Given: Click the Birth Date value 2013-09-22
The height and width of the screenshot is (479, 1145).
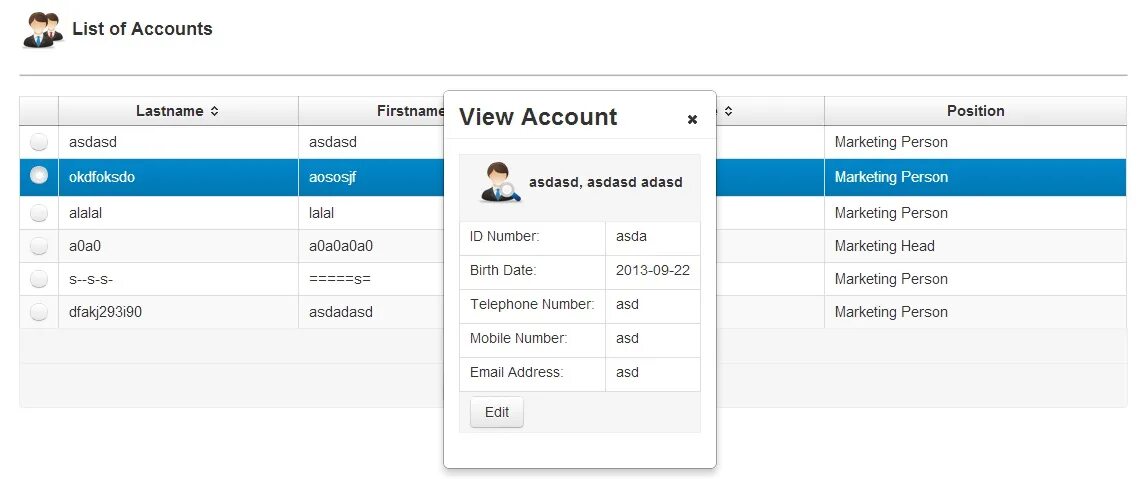Looking at the screenshot, I should click(x=653, y=271).
